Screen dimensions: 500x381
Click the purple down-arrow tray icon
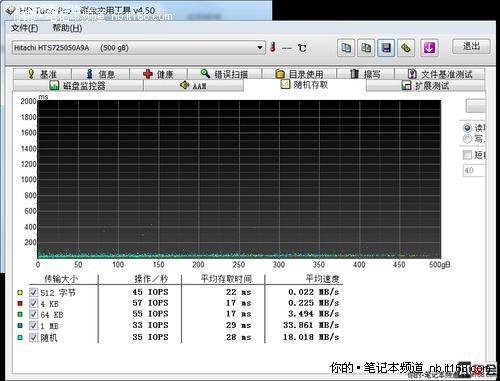click(429, 48)
